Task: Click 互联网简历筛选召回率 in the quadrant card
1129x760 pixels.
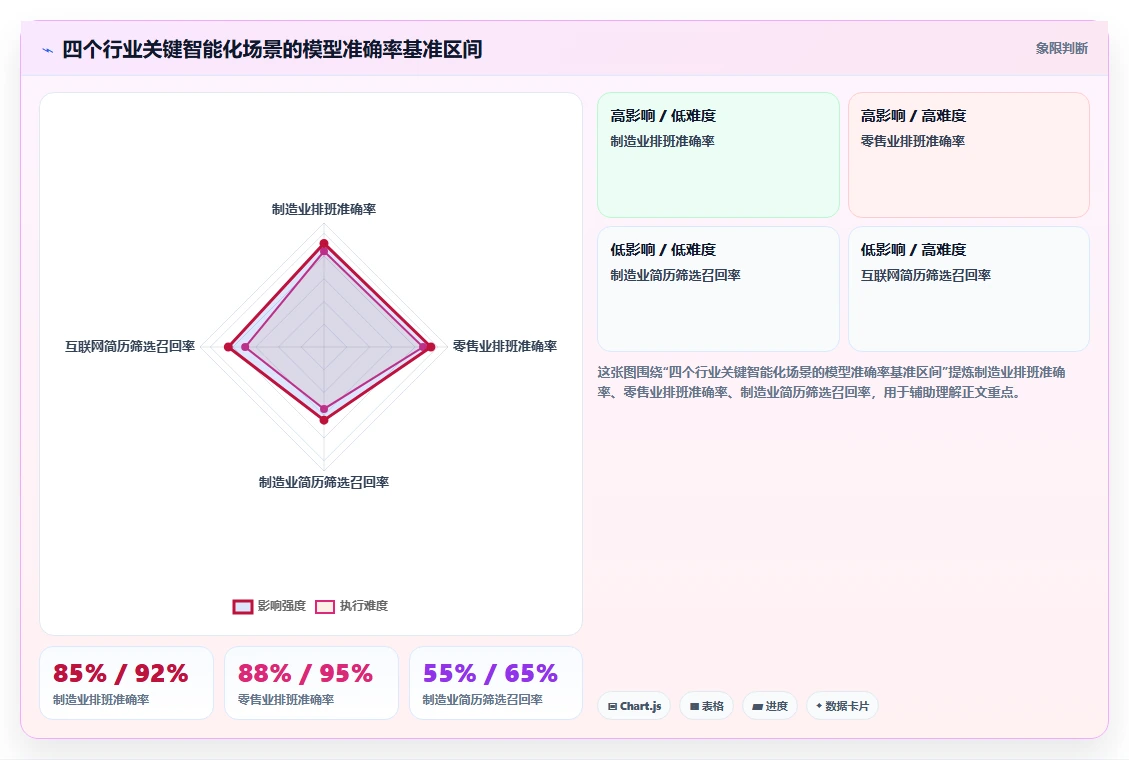Action: pyautogui.click(x=926, y=275)
